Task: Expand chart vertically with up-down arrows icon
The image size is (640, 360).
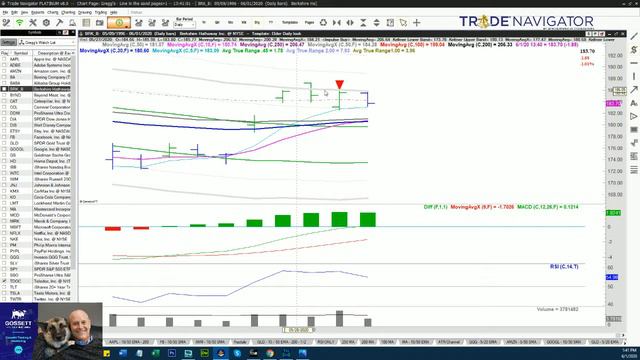Action: pos(376,23)
